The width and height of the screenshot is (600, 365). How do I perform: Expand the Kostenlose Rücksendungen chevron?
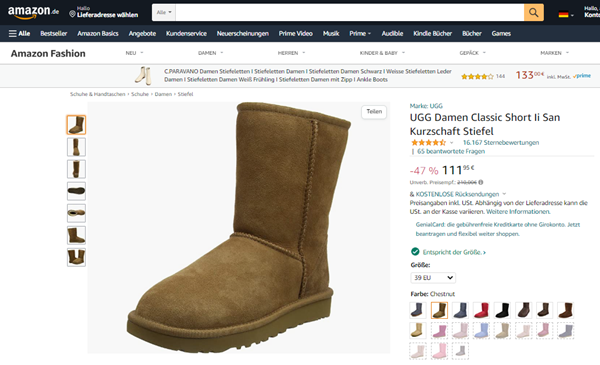tap(504, 194)
